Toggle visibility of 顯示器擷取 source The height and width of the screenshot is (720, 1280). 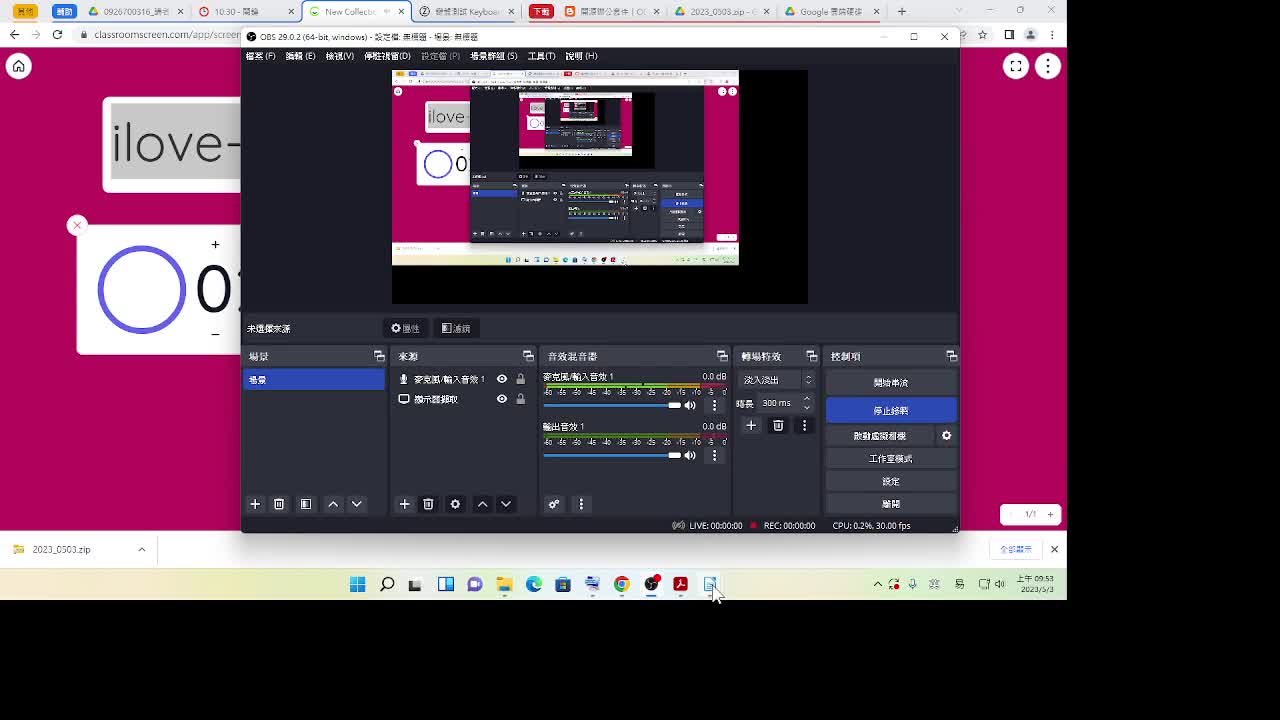tap(502, 399)
